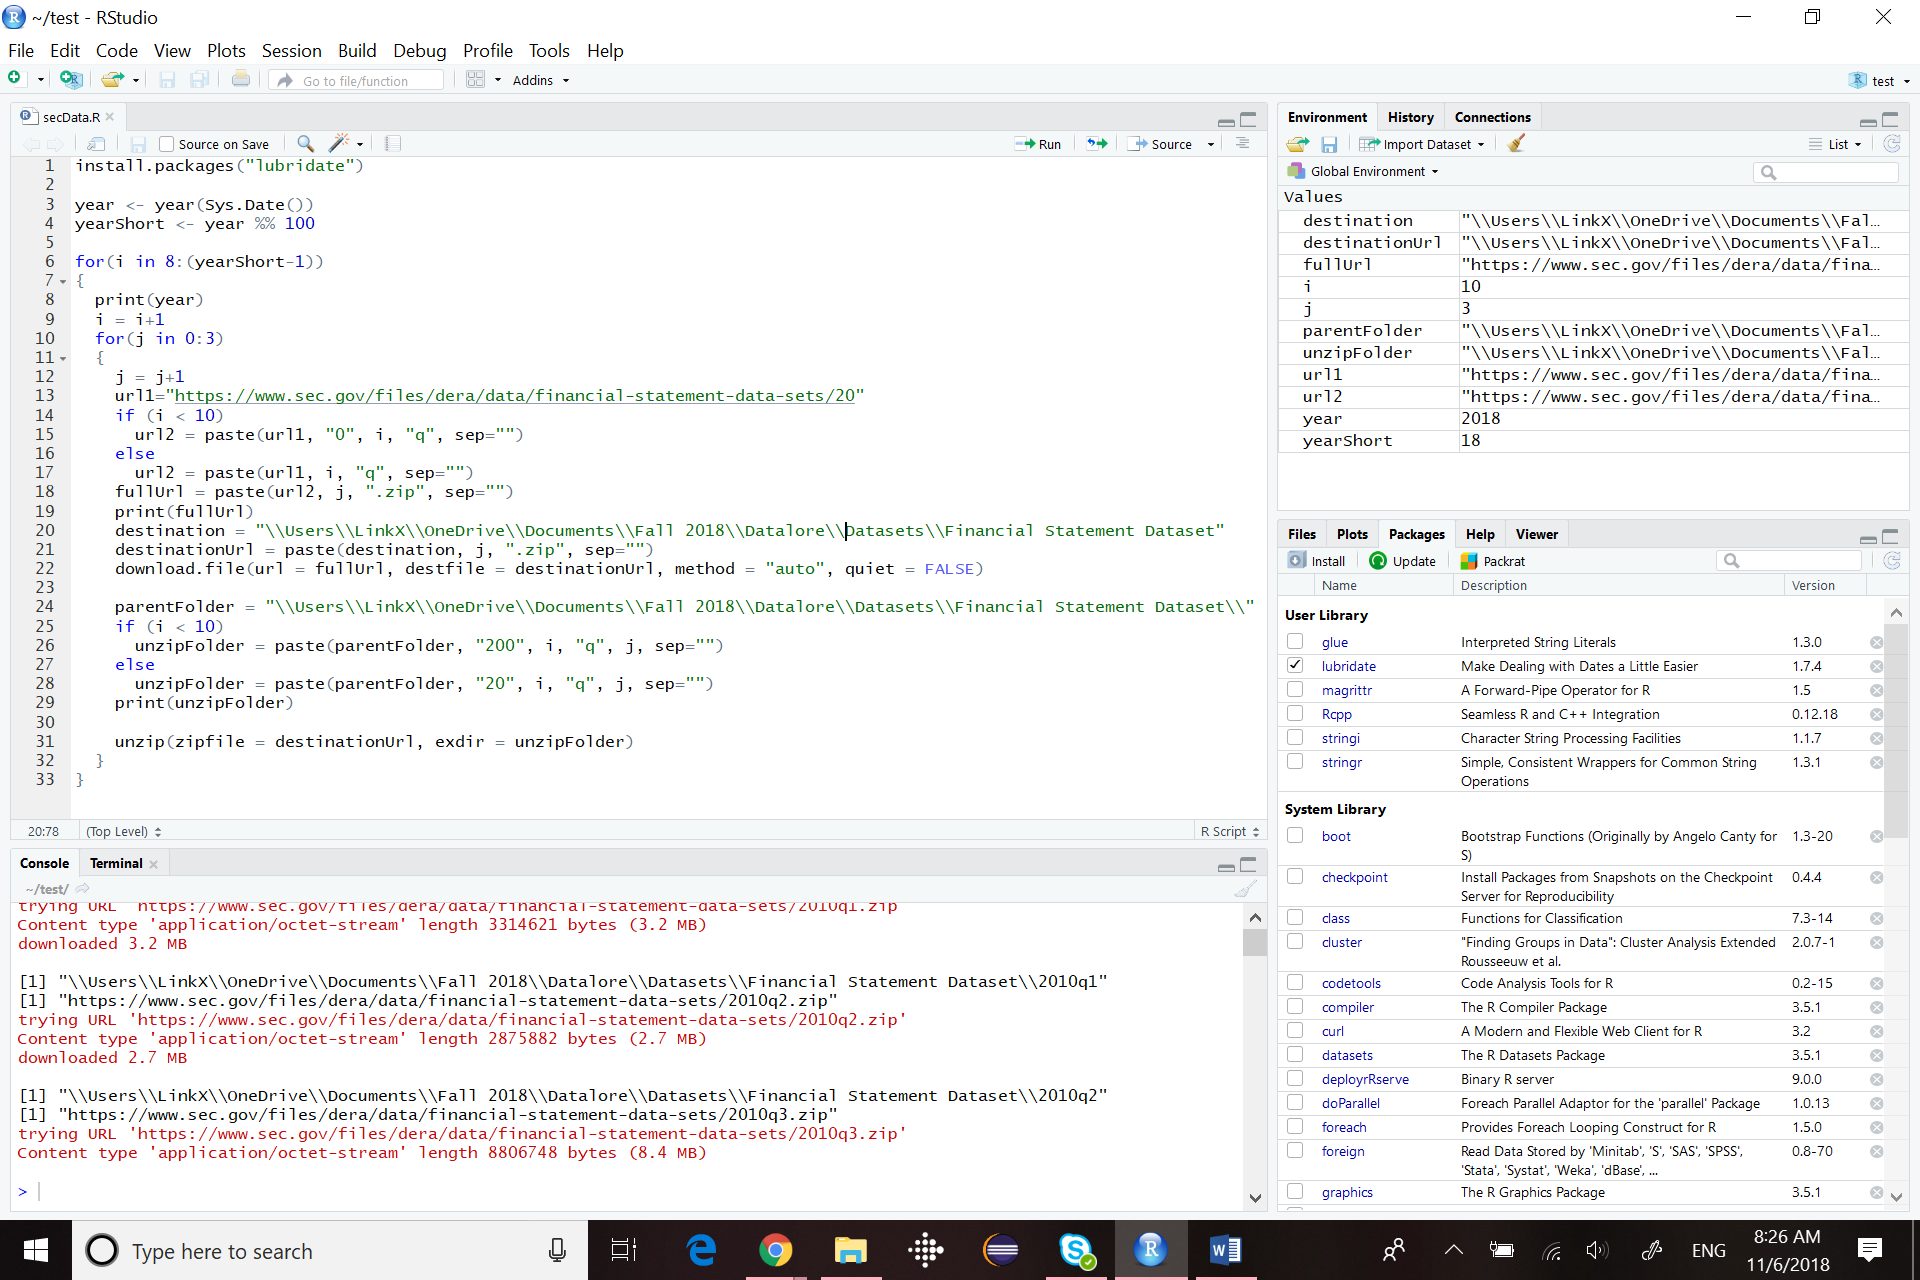Click the document outline icon in editor
The width and height of the screenshot is (1920, 1280).
click(x=1242, y=144)
